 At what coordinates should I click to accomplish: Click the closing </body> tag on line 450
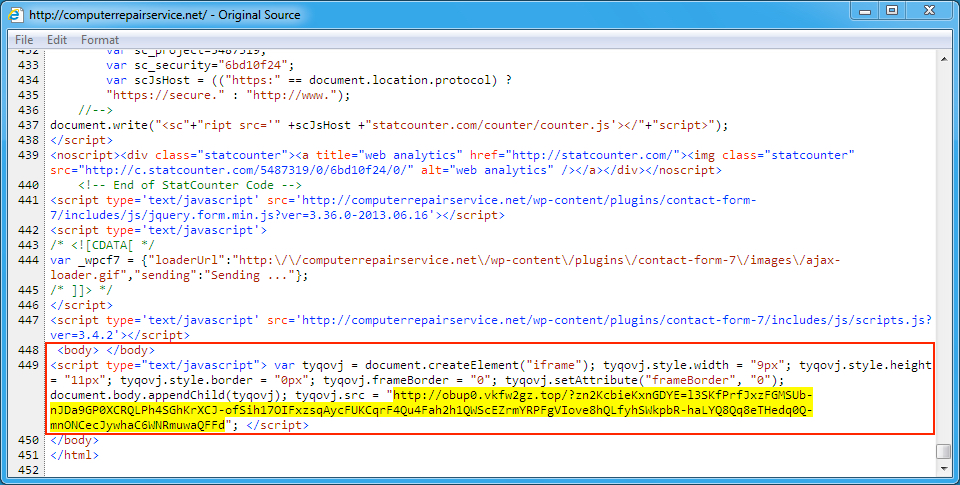coord(75,440)
